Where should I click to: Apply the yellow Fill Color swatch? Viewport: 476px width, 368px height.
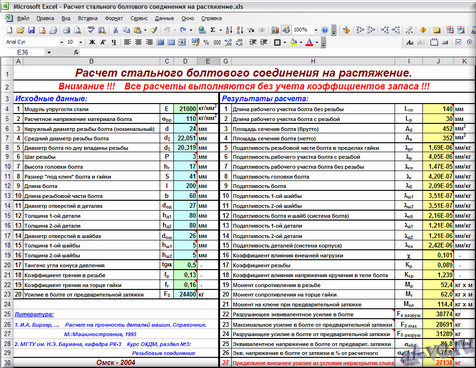(293, 42)
